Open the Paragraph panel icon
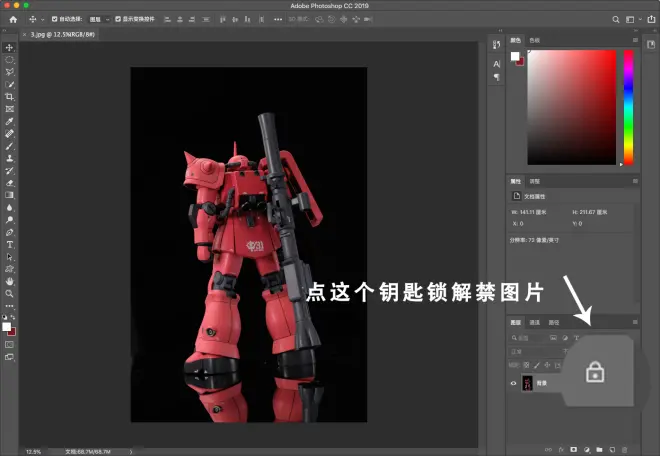 pos(497,77)
